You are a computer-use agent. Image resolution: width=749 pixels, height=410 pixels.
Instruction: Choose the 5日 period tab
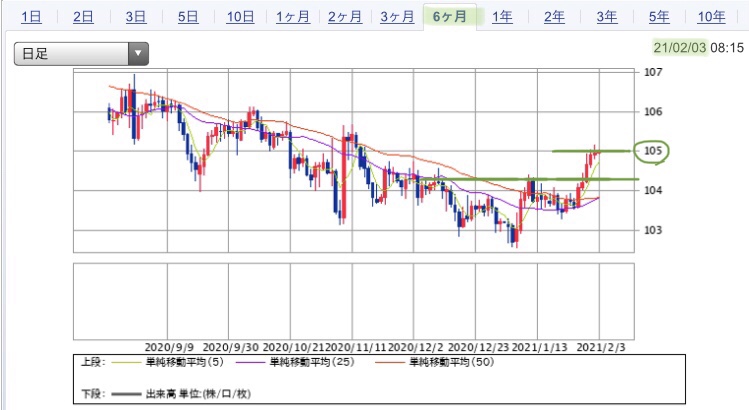(188, 17)
